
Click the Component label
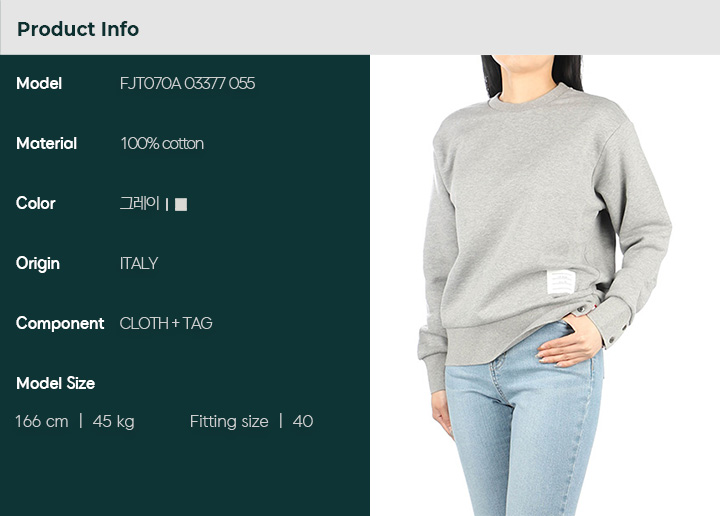[x=60, y=324]
